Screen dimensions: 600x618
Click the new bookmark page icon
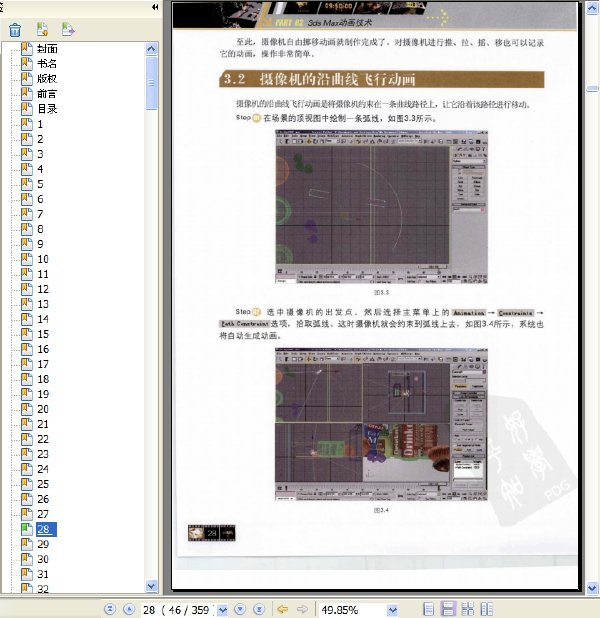(42, 29)
